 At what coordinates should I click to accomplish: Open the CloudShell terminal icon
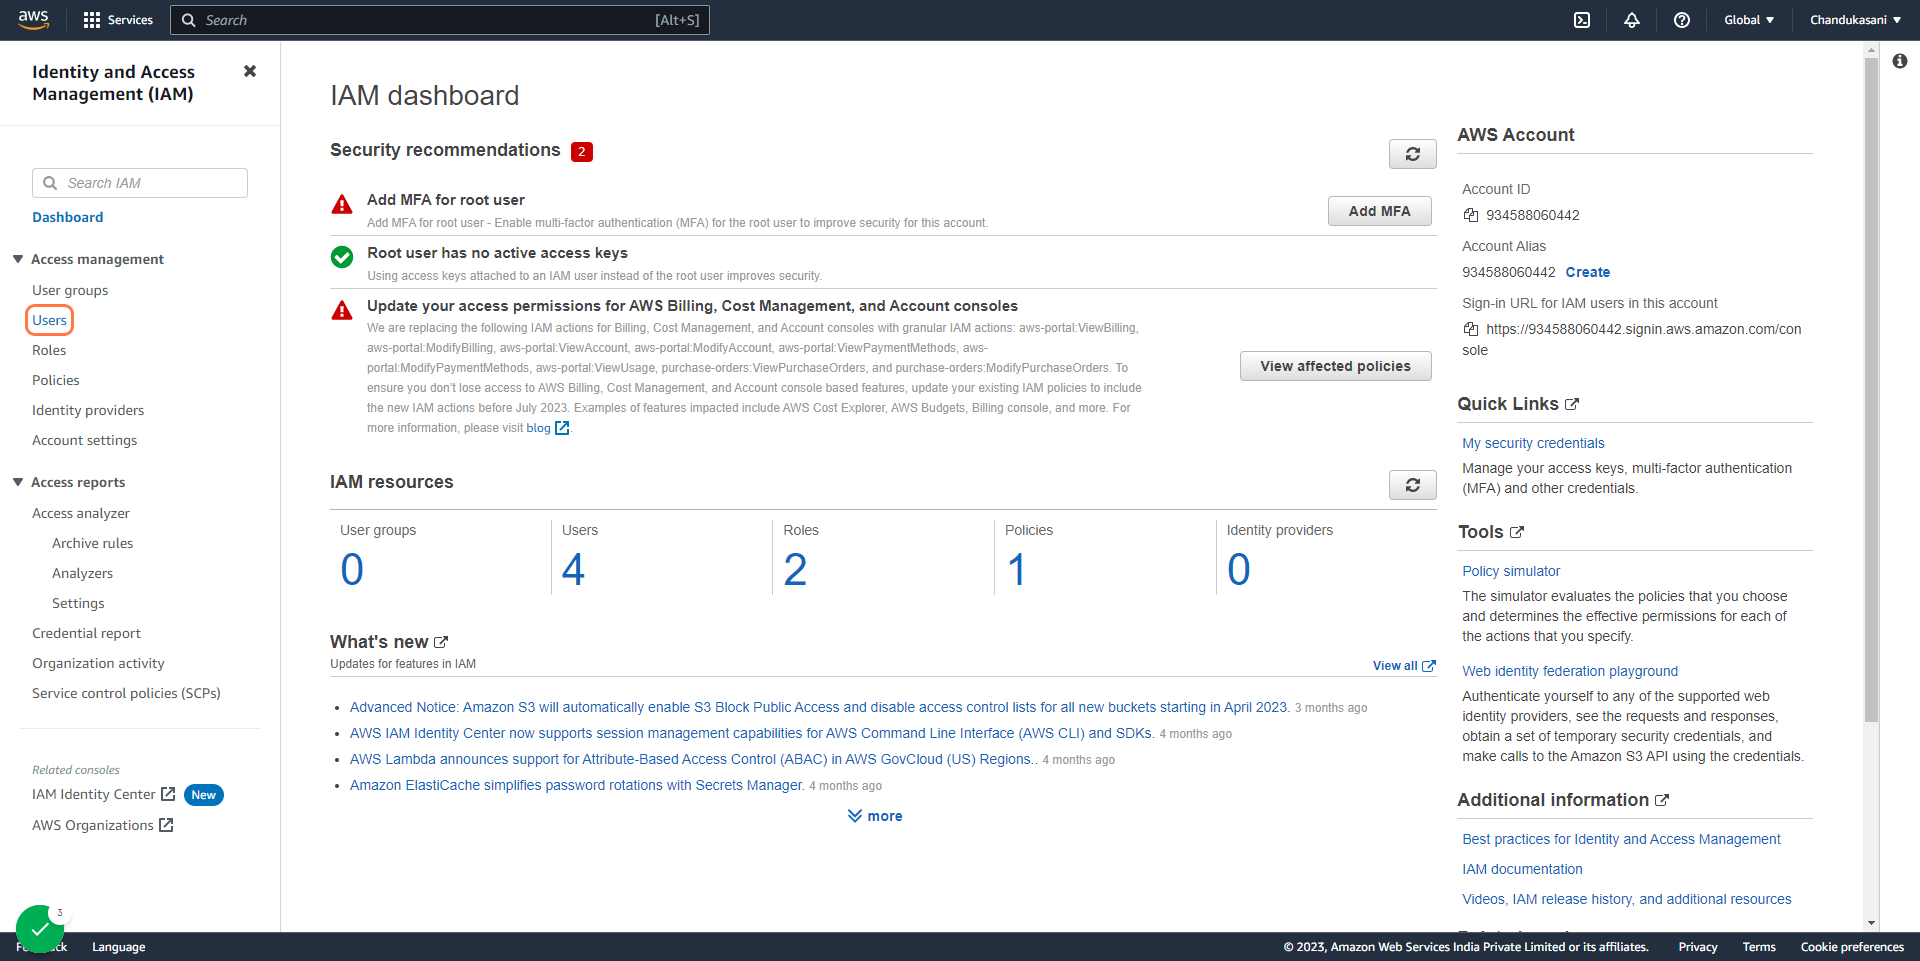click(x=1582, y=20)
